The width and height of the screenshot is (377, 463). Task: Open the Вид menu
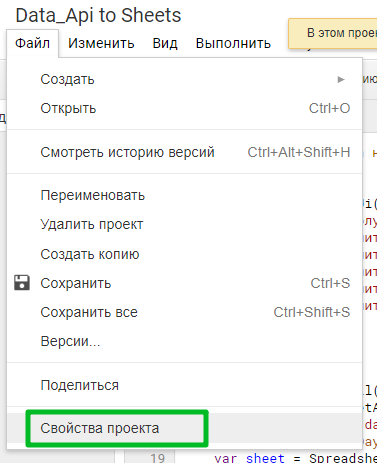point(165,43)
